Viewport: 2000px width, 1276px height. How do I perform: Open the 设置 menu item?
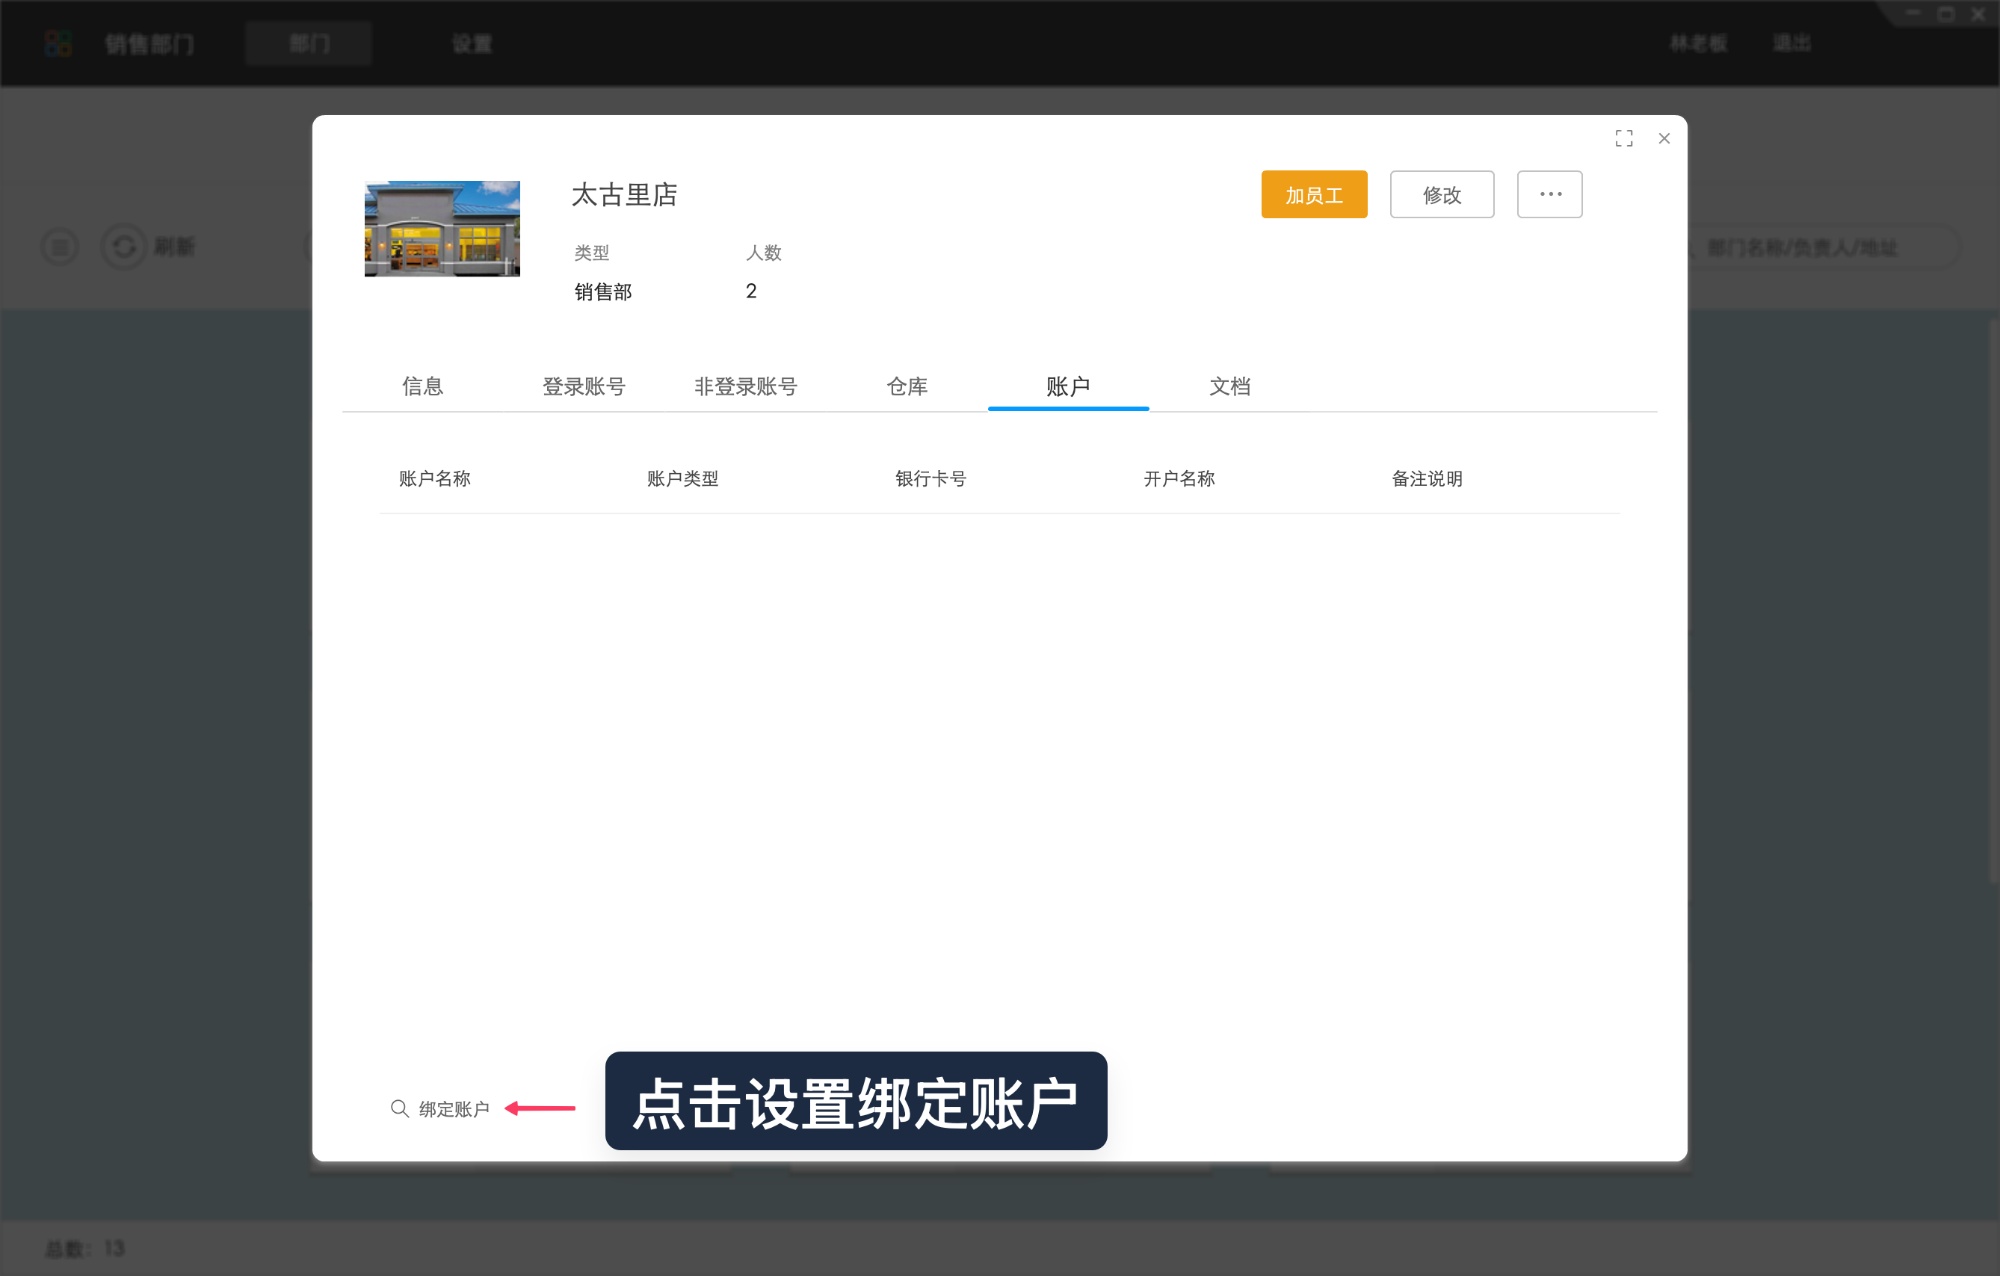pos(472,43)
